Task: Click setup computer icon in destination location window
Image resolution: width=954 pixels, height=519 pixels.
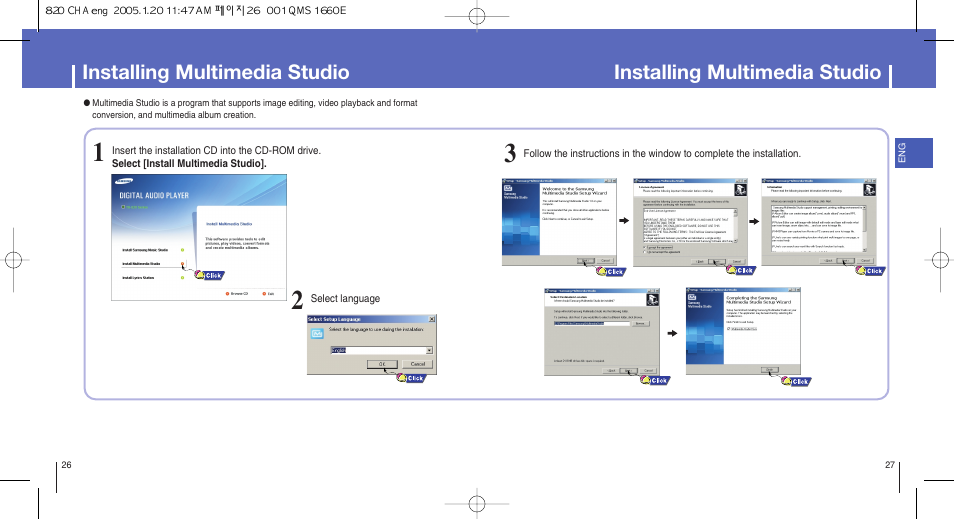Action: click(x=652, y=299)
